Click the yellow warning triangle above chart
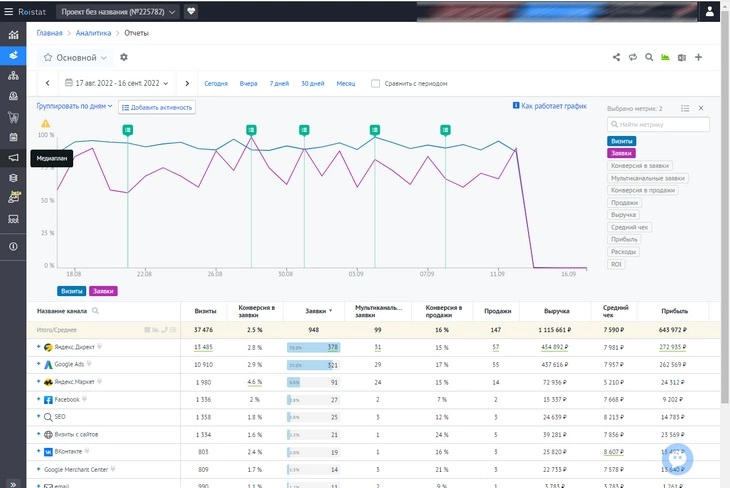Image resolution: width=730 pixels, height=488 pixels. click(45, 123)
